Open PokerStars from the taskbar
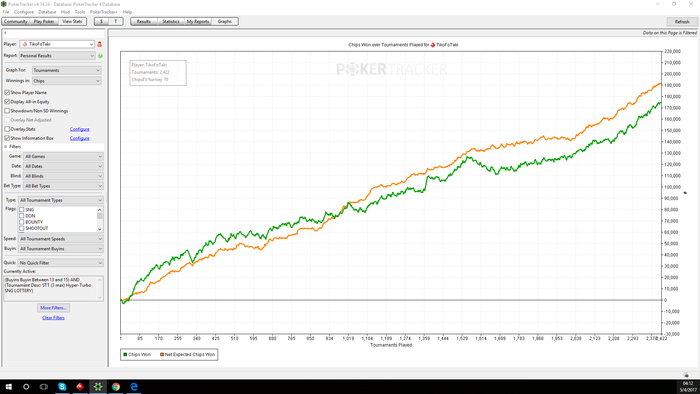The width and height of the screenshot is (700, 394). coord(80,387)
